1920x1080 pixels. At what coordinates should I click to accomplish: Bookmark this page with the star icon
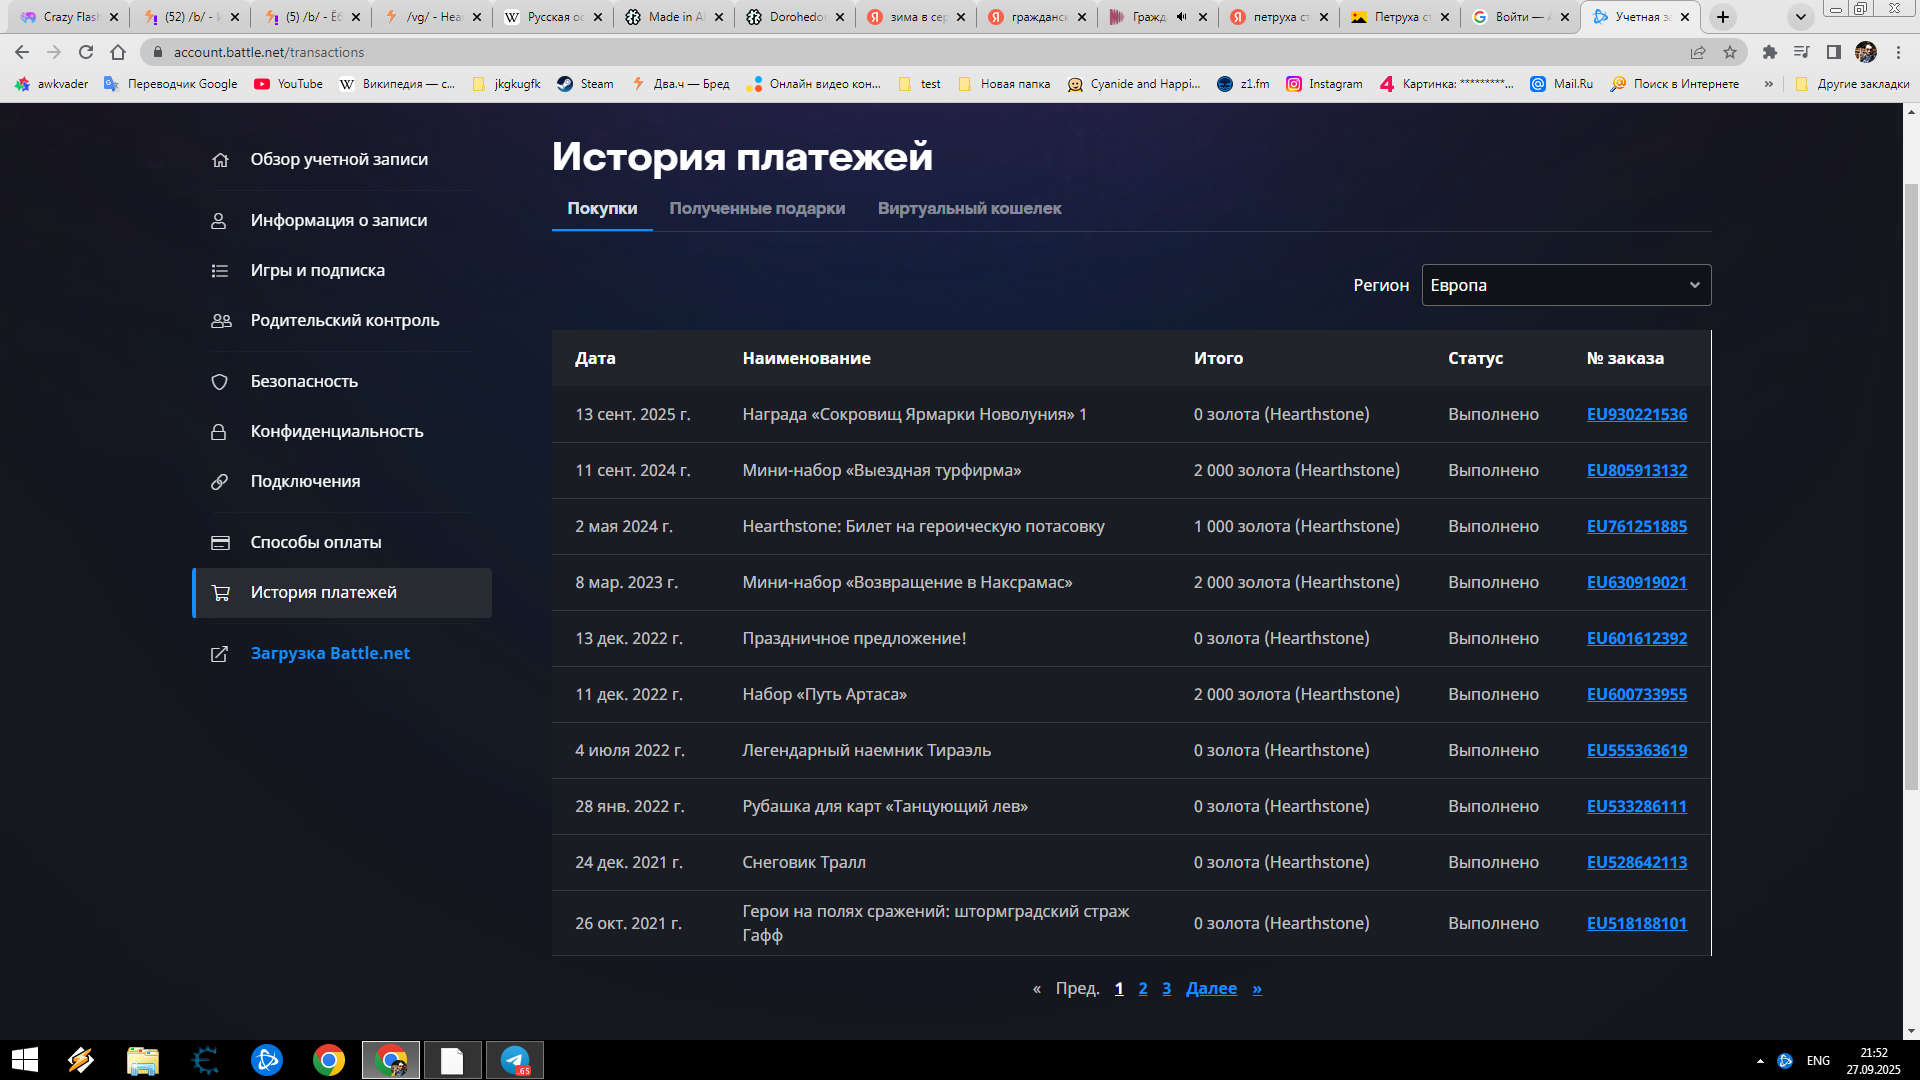pos(1730,52)
